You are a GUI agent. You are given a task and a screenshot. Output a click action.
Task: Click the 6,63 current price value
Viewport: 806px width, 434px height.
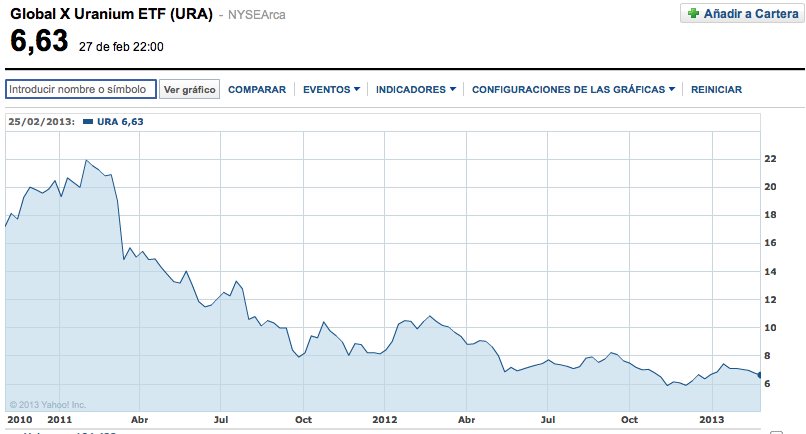pos(39,41)
